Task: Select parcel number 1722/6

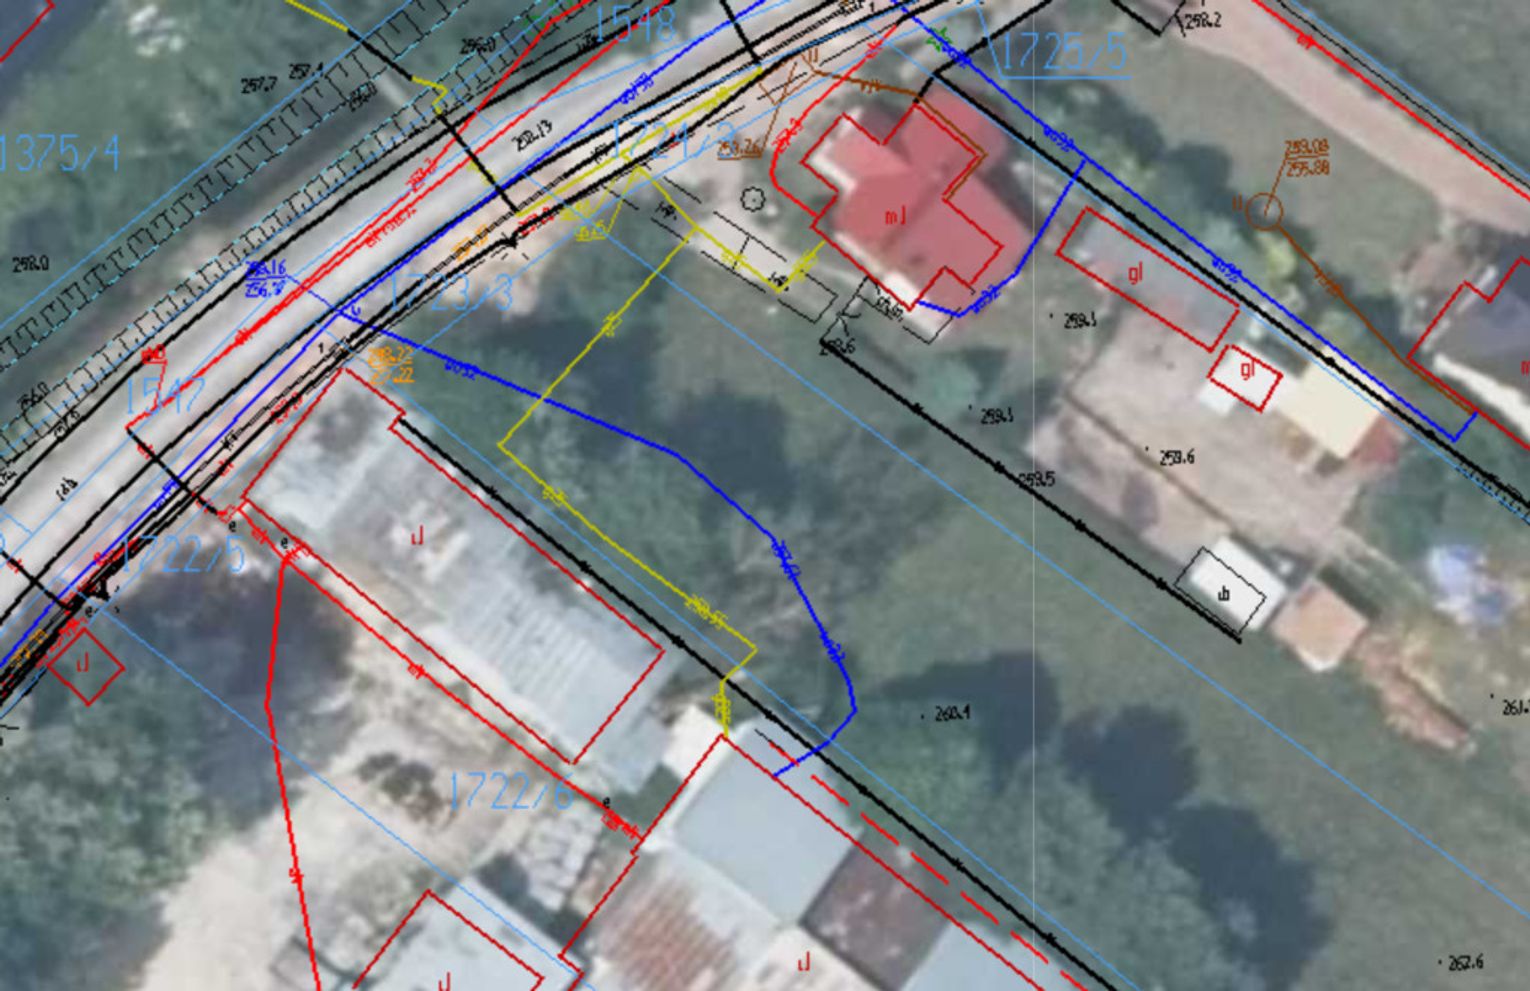Action: pos(511,792)
